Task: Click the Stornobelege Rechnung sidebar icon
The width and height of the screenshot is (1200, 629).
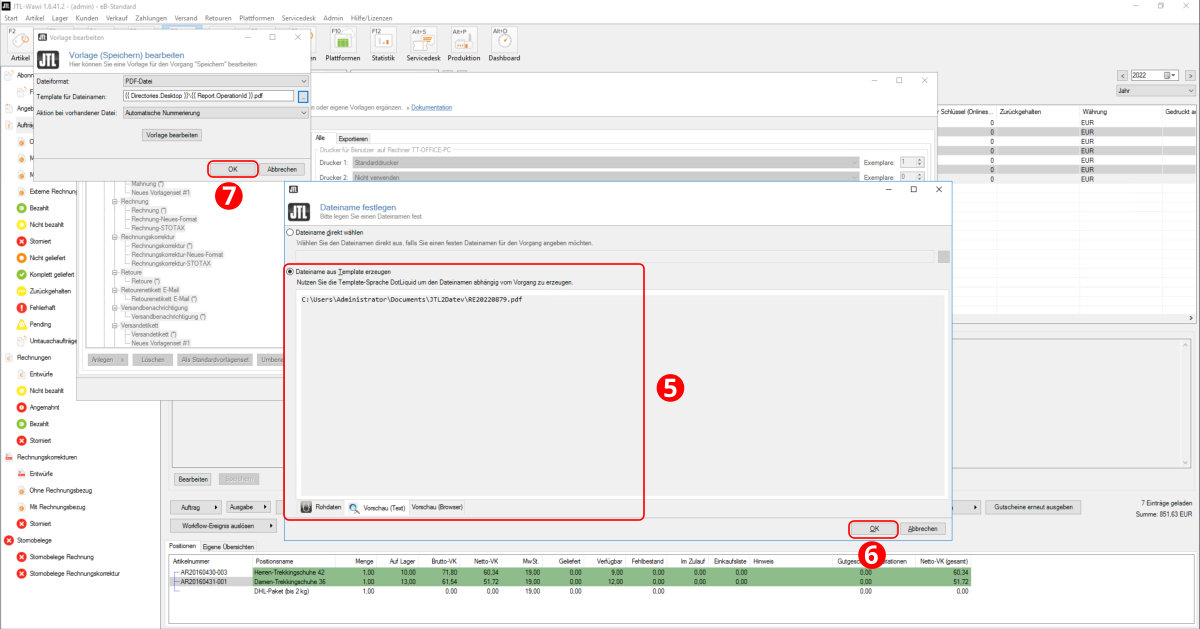Action: click(x=21, y=557)
